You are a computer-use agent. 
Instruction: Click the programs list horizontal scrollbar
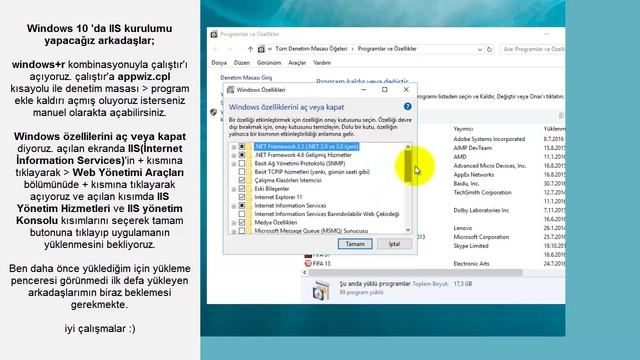tap(416, 273)
